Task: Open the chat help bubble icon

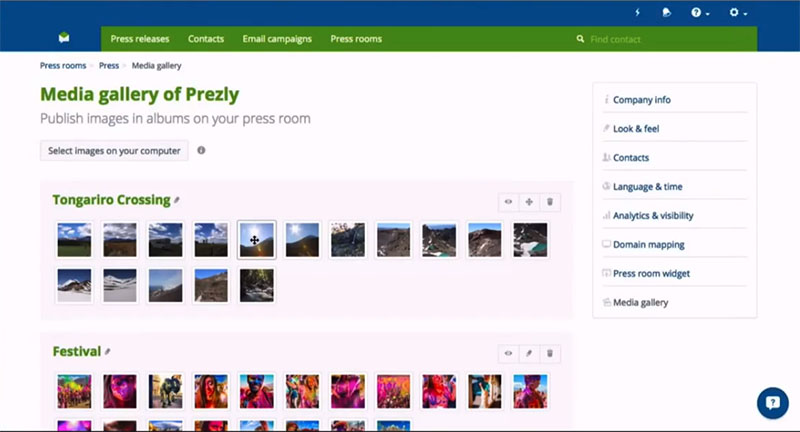Action: 772,403
